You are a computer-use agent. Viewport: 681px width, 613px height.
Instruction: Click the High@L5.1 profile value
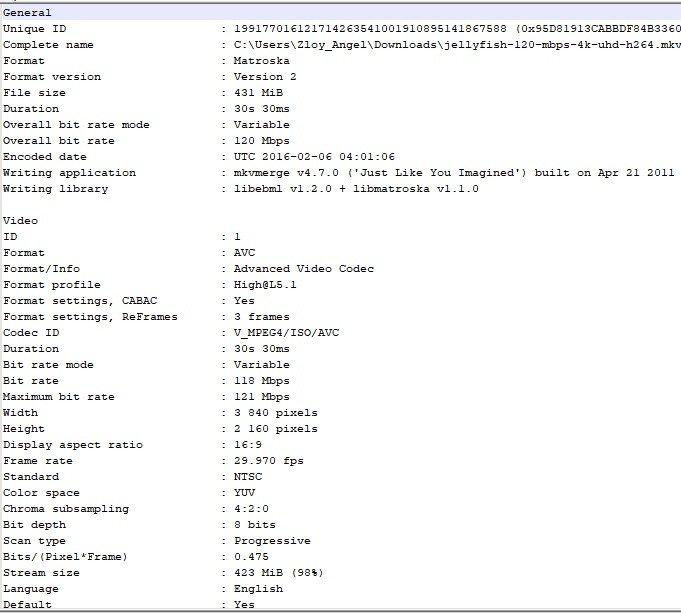click(x=265, y=285)
